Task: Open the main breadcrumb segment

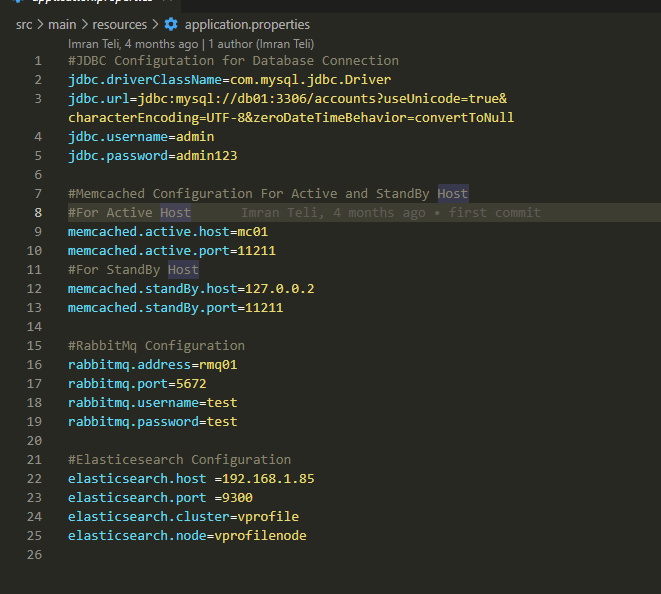Action: 62,24
